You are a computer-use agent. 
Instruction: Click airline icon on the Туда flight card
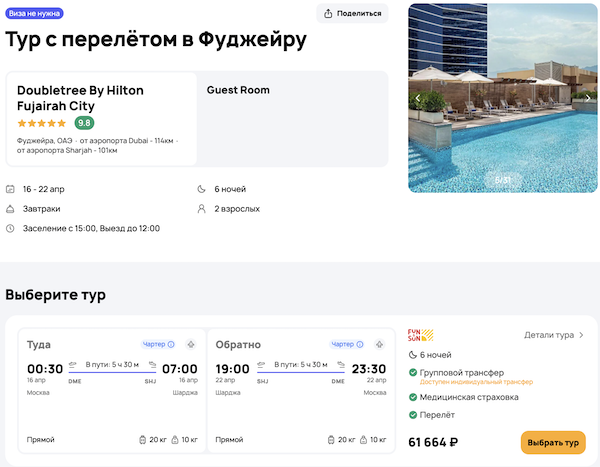click(x=190, y=344)
